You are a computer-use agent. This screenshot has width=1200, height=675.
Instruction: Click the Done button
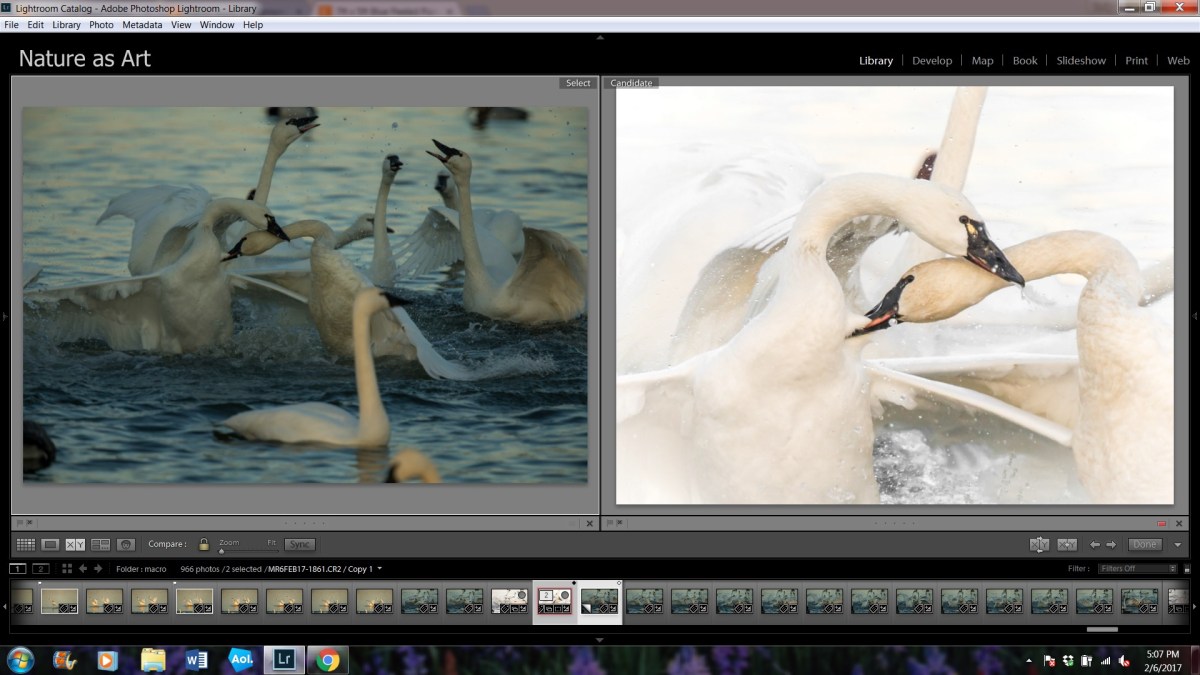(x=1144, y=545)
